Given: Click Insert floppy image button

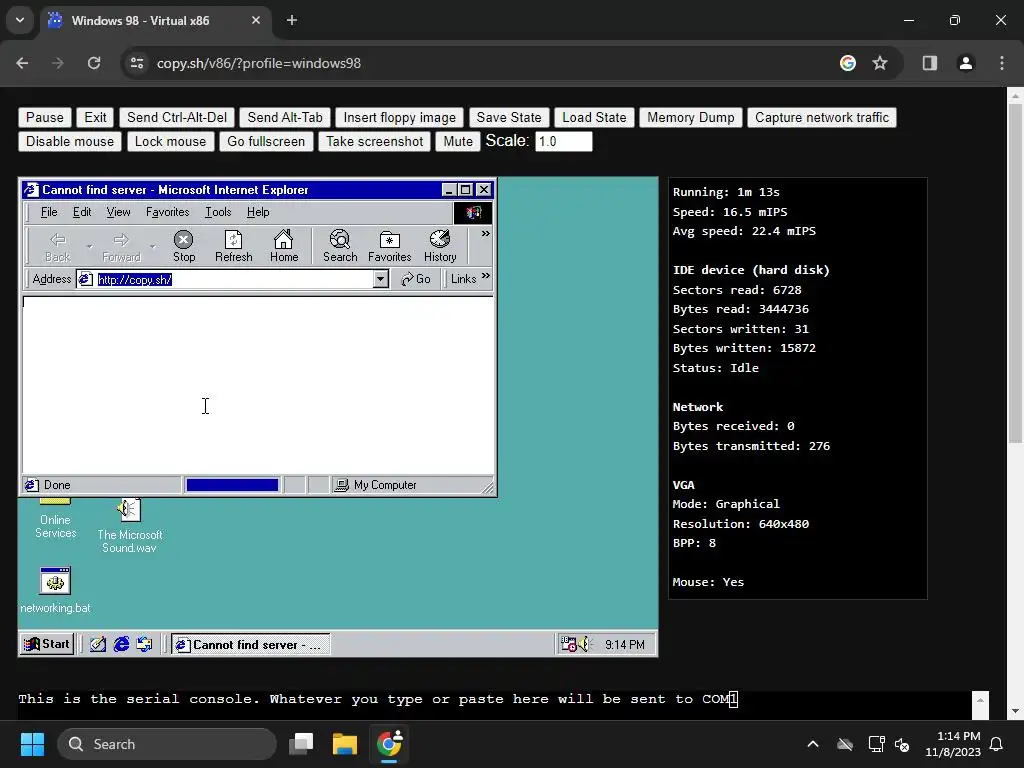Looking at the screenshot, I should (x=400, y=118).
